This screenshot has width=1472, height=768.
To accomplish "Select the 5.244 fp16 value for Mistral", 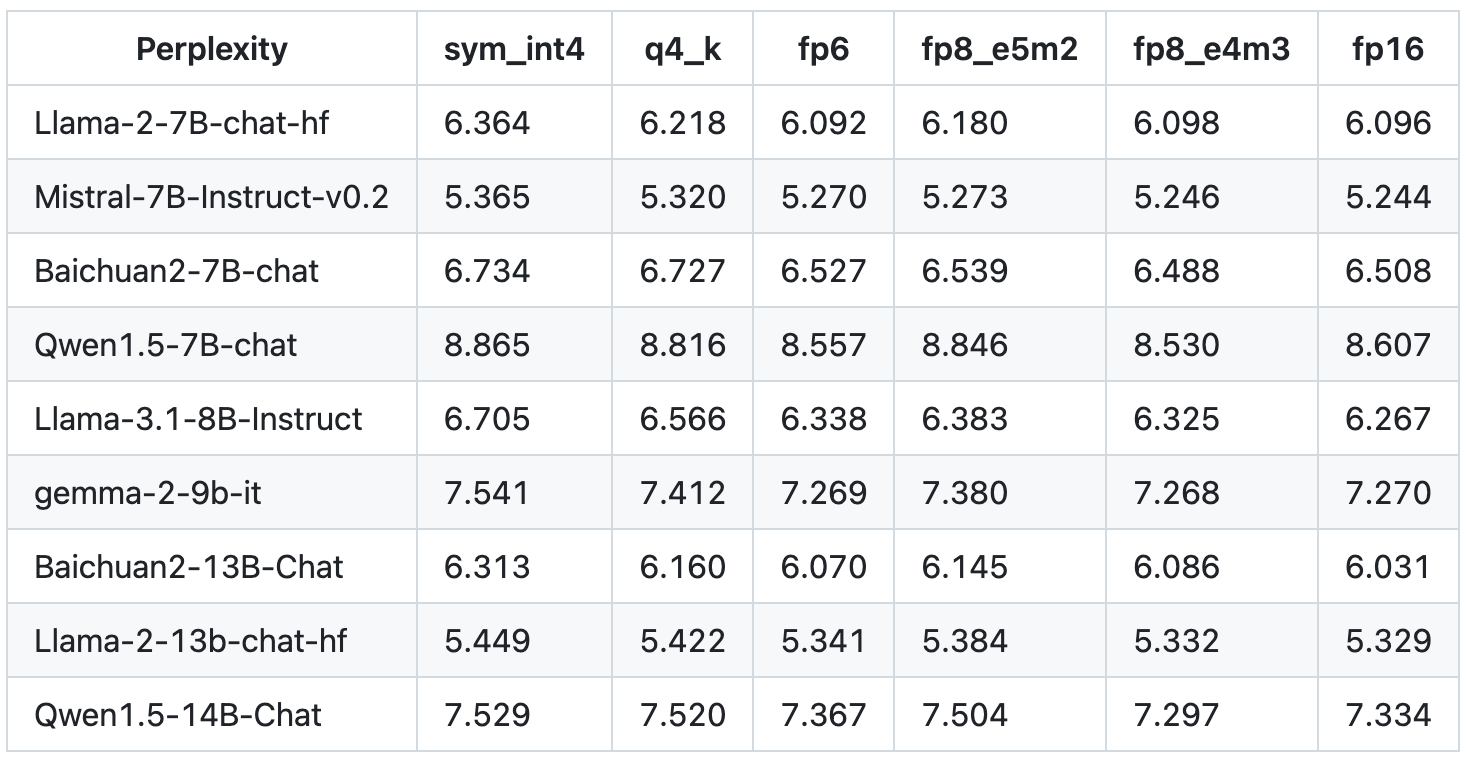I will pos(1388,197).
